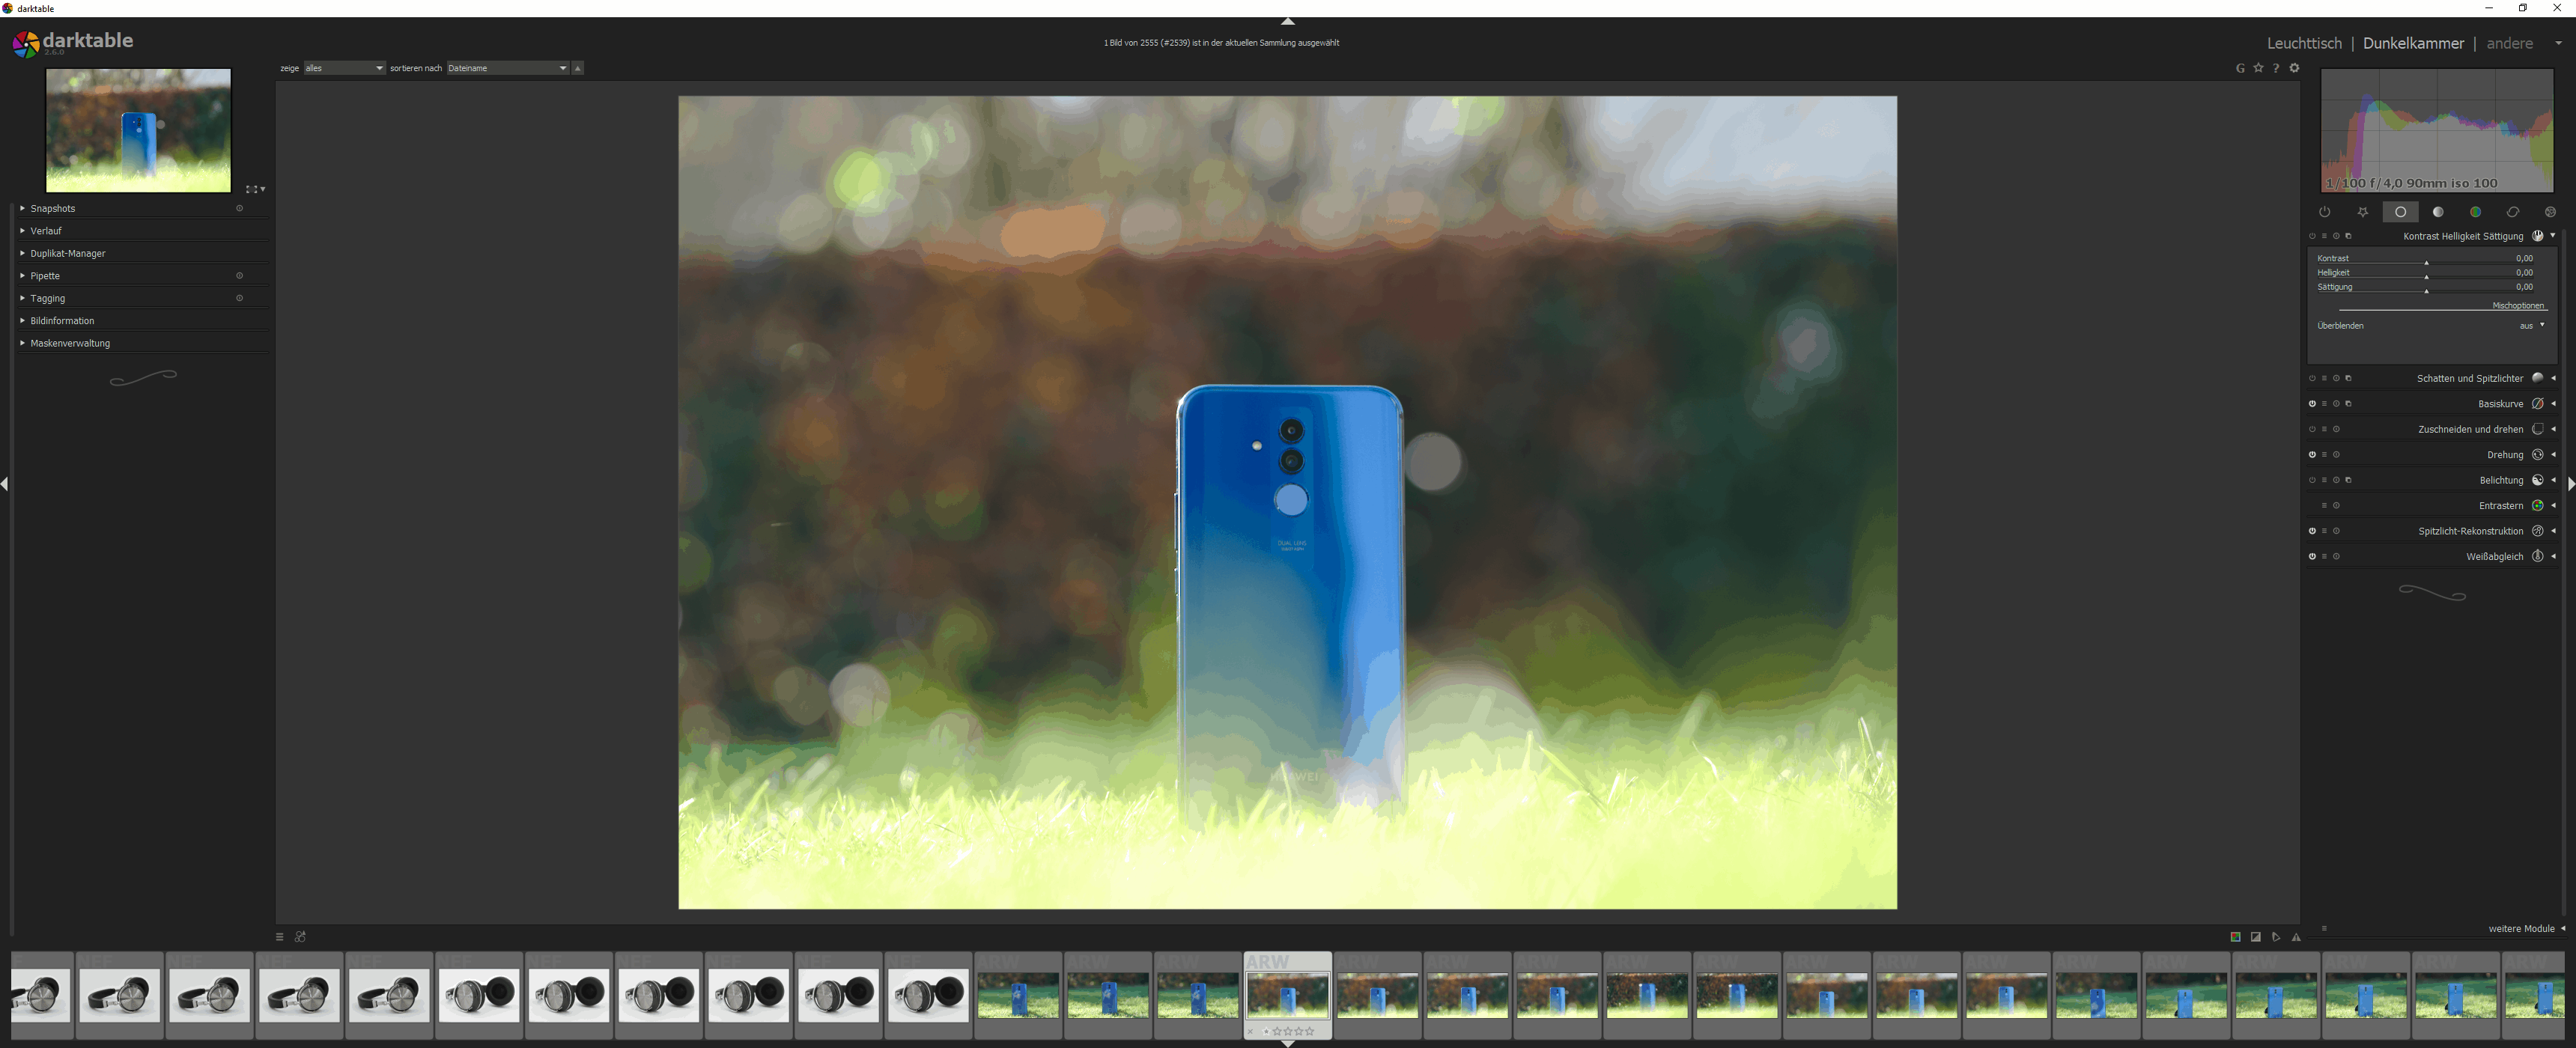Disable the Spitzlicht-Rekonstruktion module
Screen dimensions: 2576x1048
click(x=2312, y=531)
